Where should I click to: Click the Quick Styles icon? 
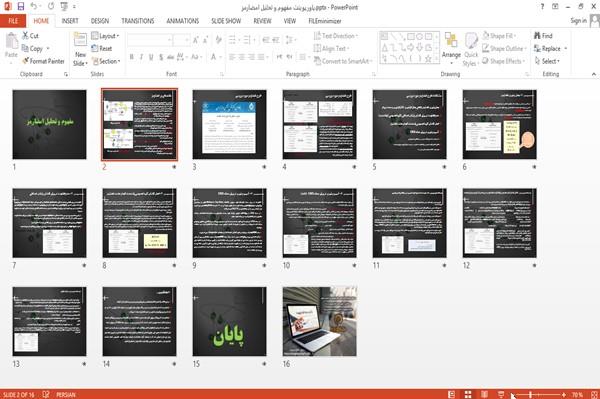(471, 41)
